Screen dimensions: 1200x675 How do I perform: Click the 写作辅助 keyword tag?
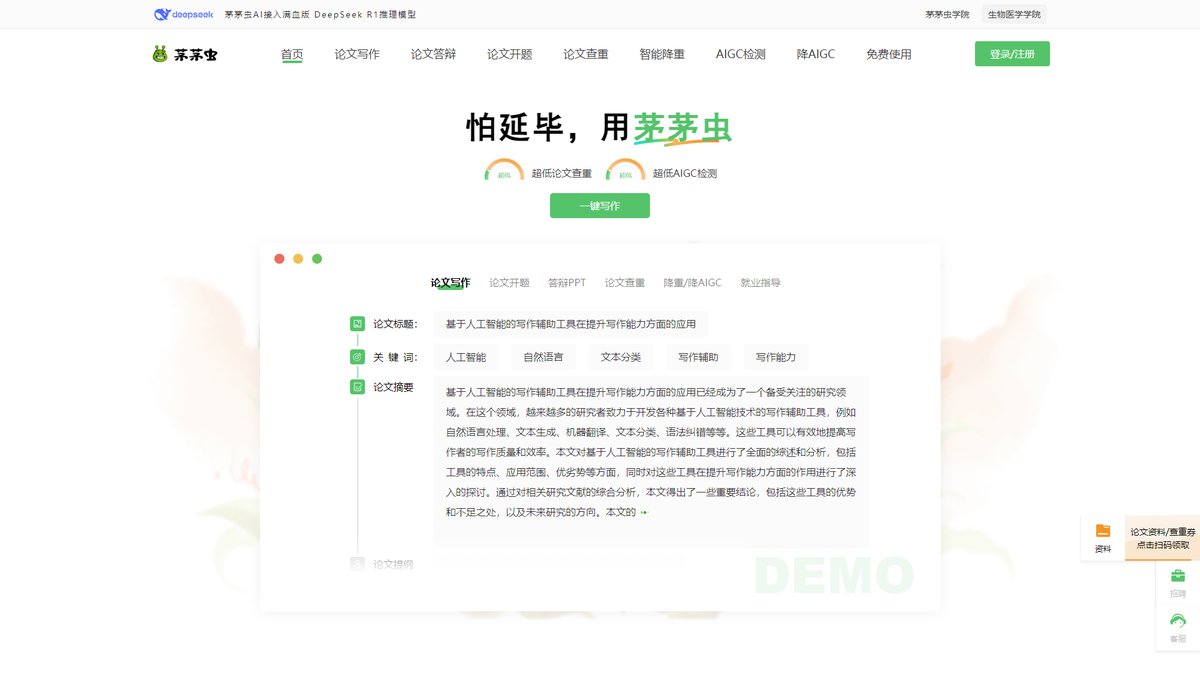[x=698, y=357]
